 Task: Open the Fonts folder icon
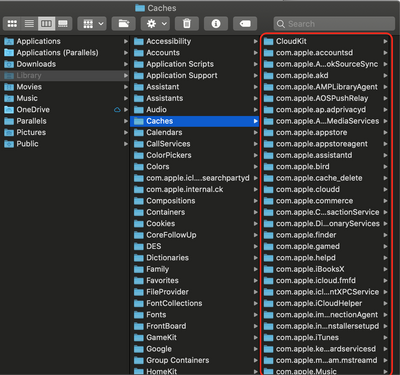[x=139, y=315]
